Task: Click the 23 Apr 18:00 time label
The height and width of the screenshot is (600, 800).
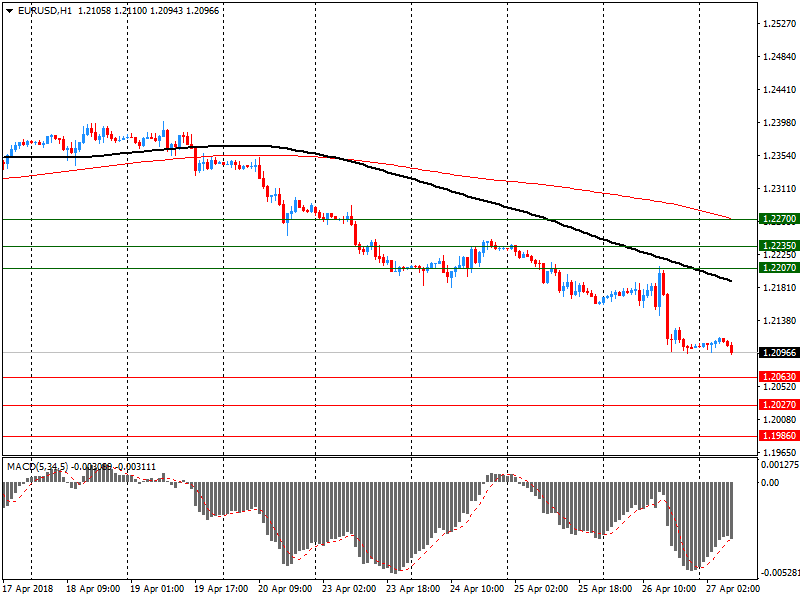Action: coord(413,589)
